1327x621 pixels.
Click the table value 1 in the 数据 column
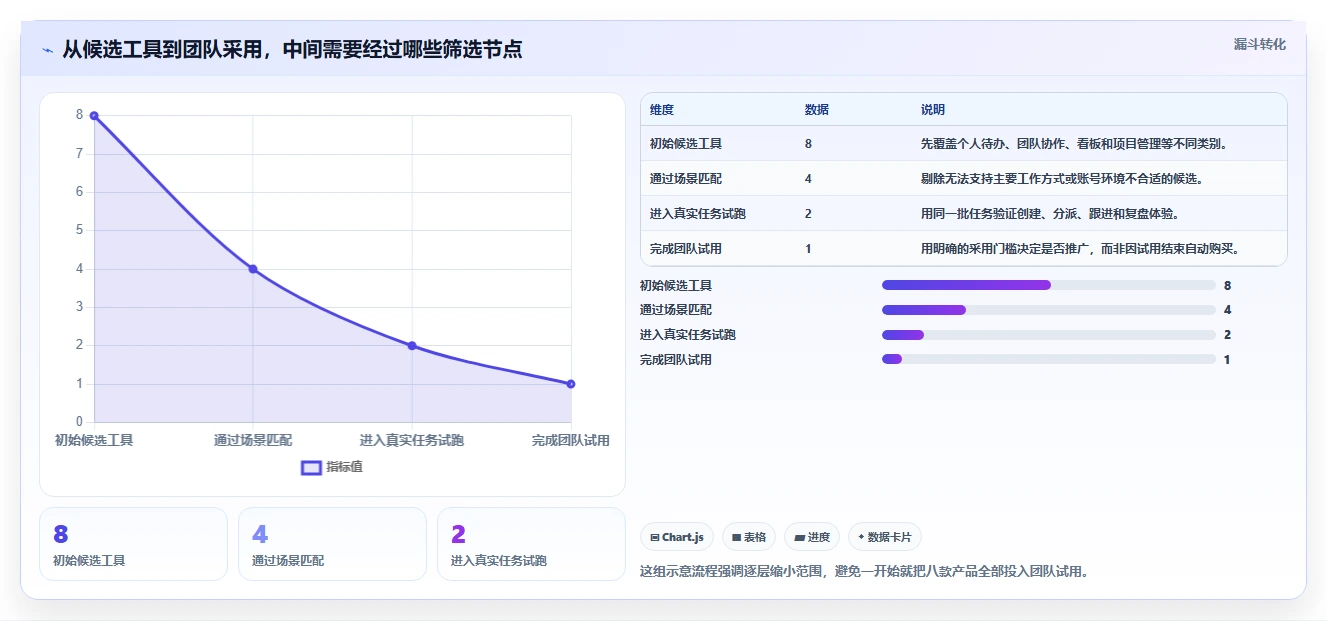(x=808, y=249)
